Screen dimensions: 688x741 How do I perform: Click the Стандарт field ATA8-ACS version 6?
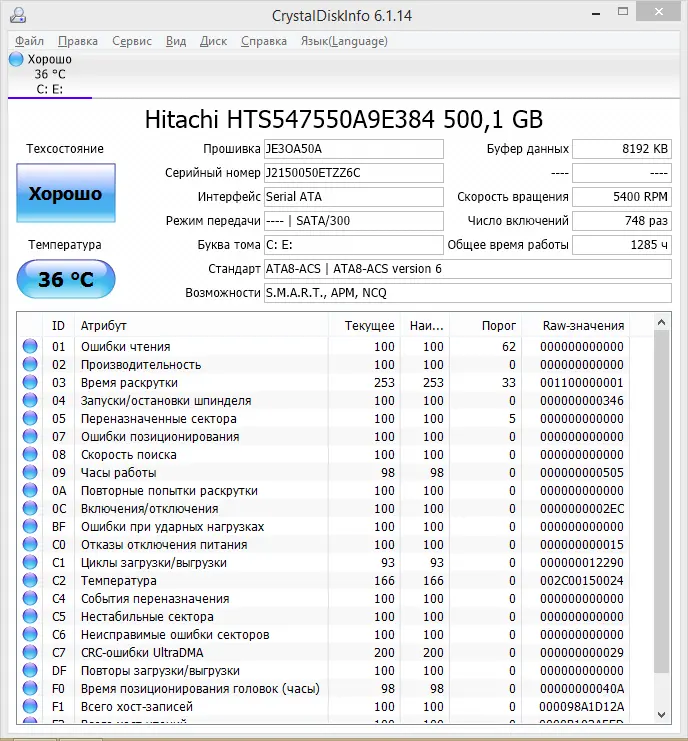(x=467, y=269)
